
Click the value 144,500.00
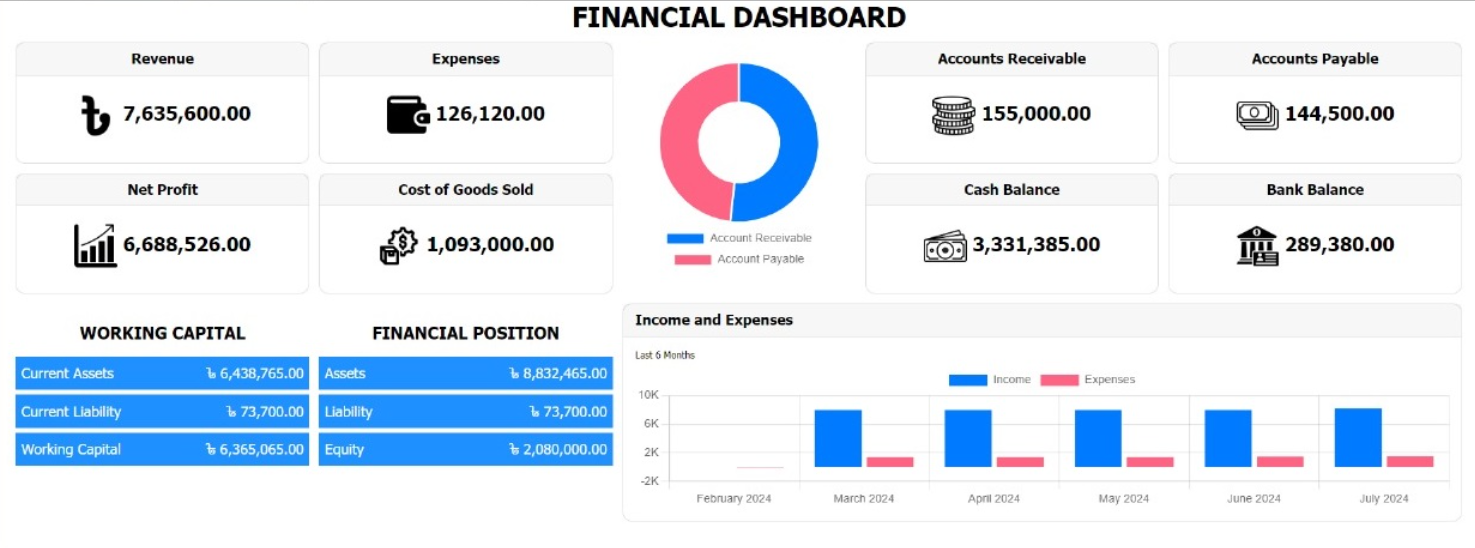(1339, 114)
